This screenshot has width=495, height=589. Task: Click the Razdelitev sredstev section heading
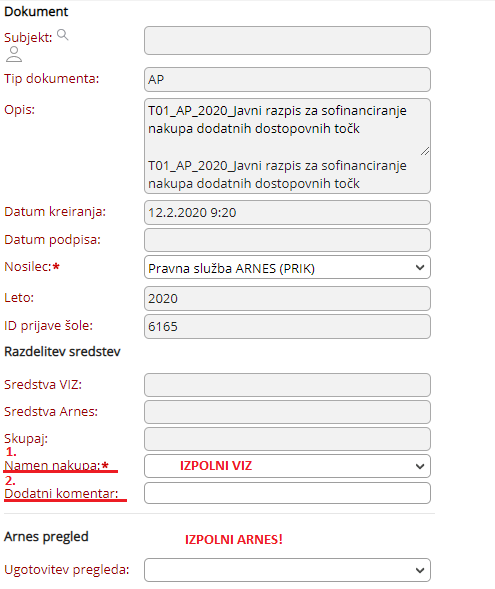pyautogui.click(x=62, y=352)
